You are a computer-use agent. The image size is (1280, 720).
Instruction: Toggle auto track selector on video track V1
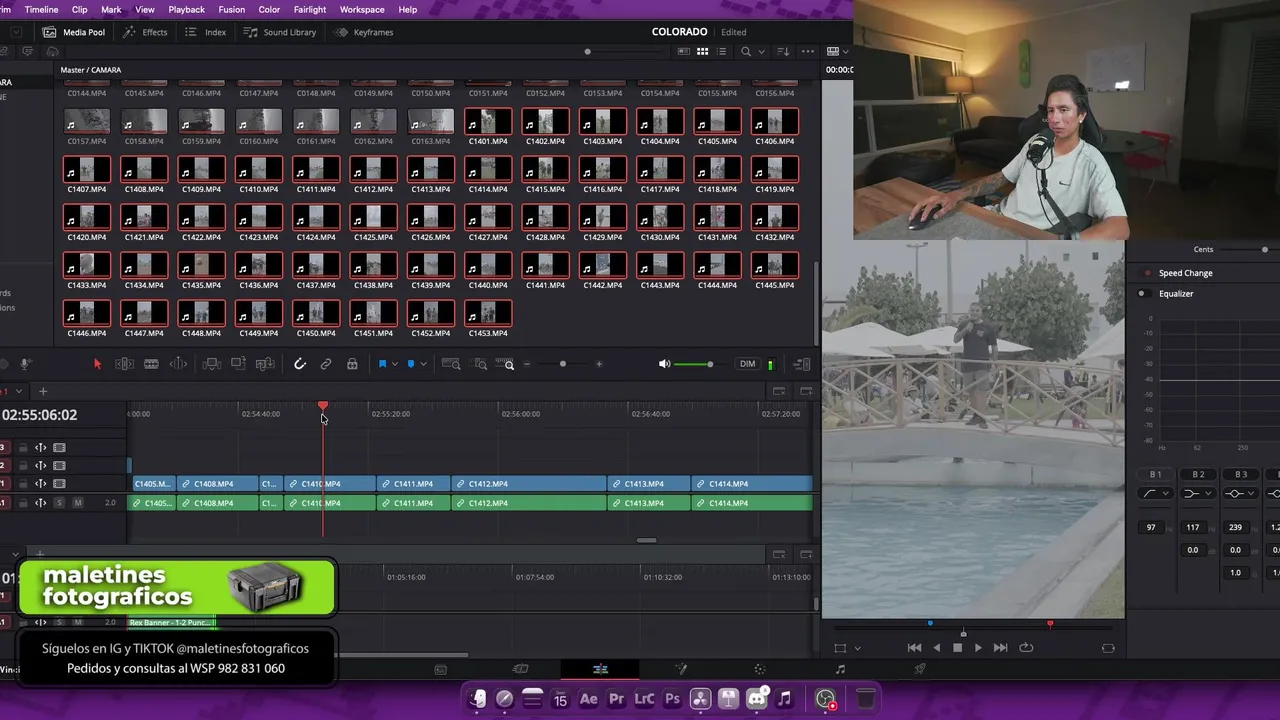click(41, 484)
